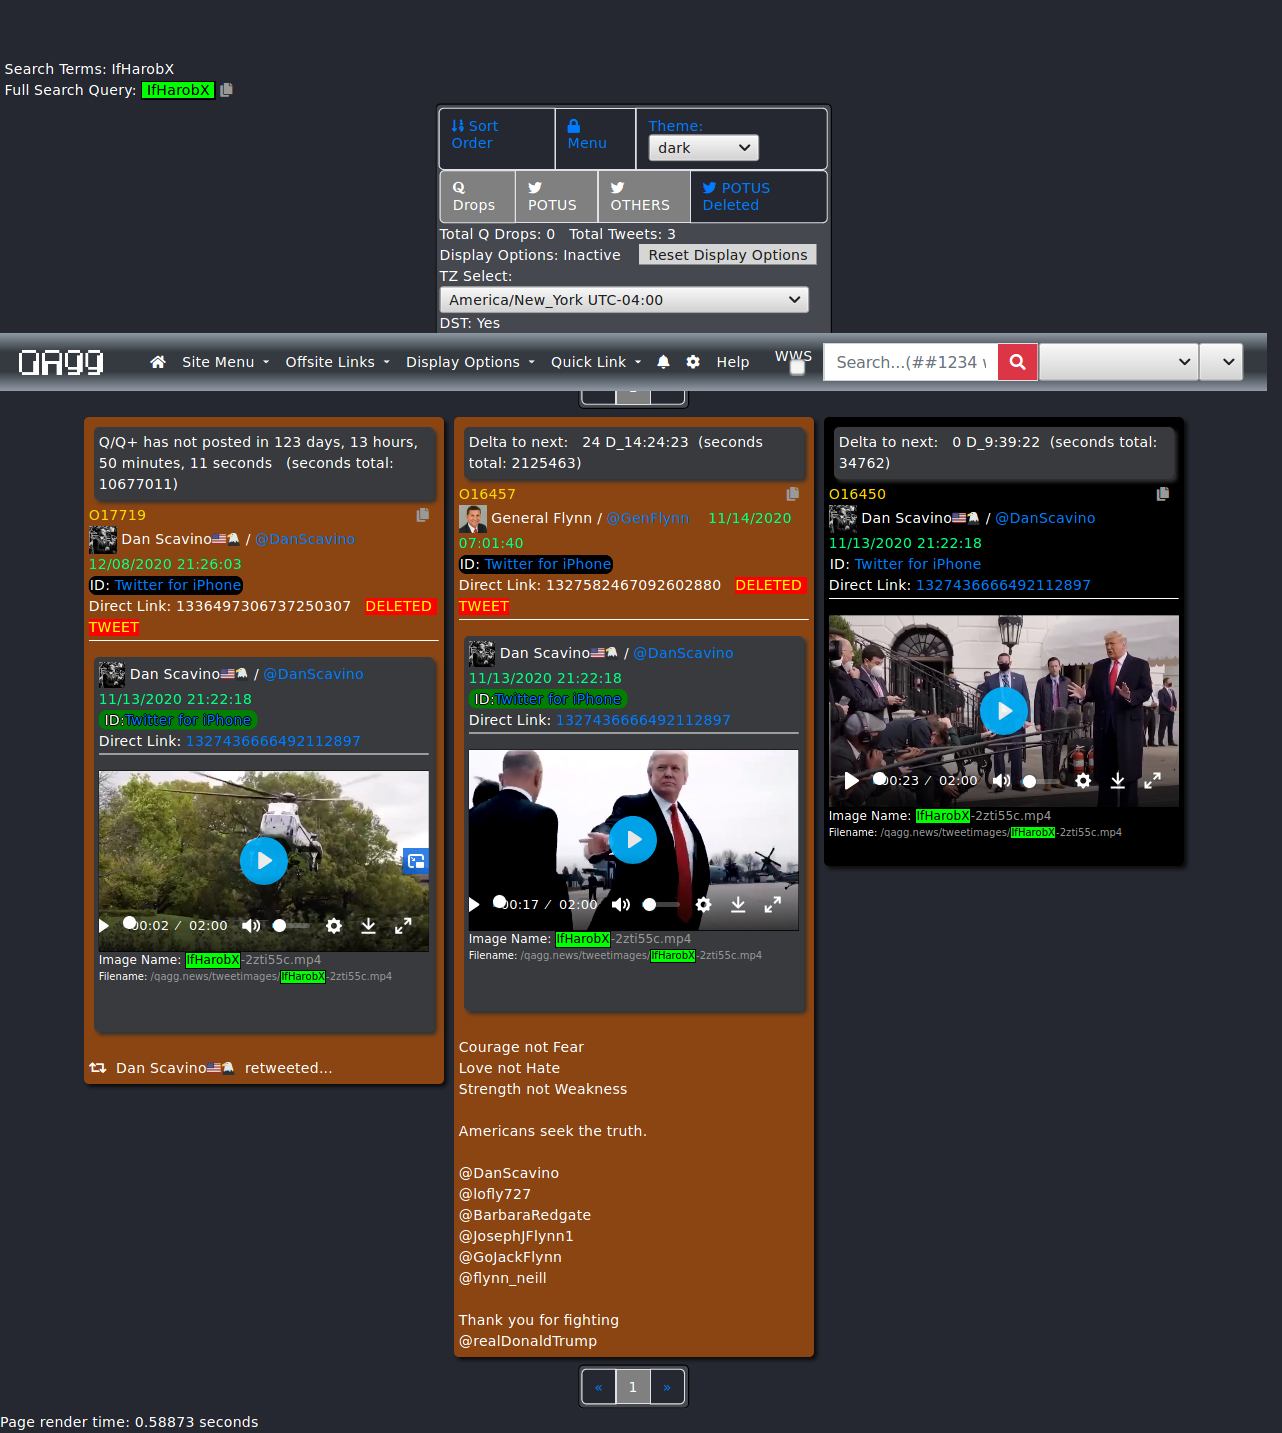
Task: Switch to the POTUS Deleted tab
Action: tap(758, 196)
